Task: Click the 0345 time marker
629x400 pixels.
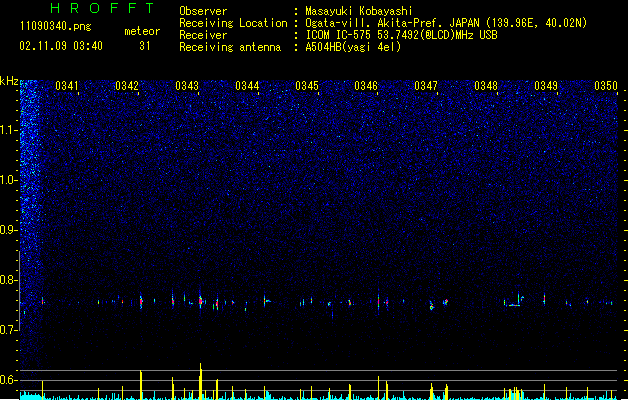Action: [307, 86]
